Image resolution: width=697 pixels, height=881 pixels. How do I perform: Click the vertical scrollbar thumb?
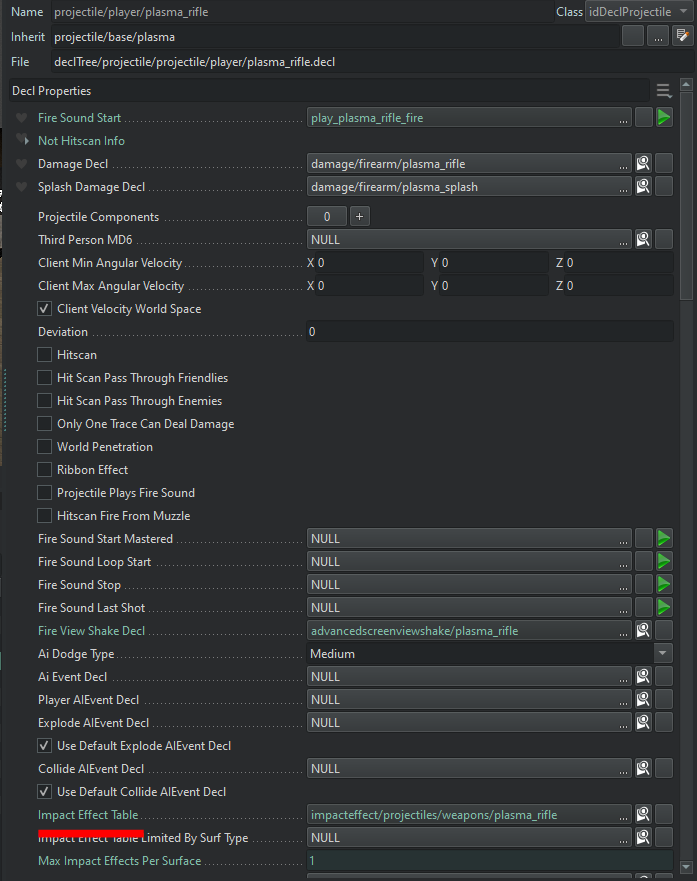pos(686,196)
